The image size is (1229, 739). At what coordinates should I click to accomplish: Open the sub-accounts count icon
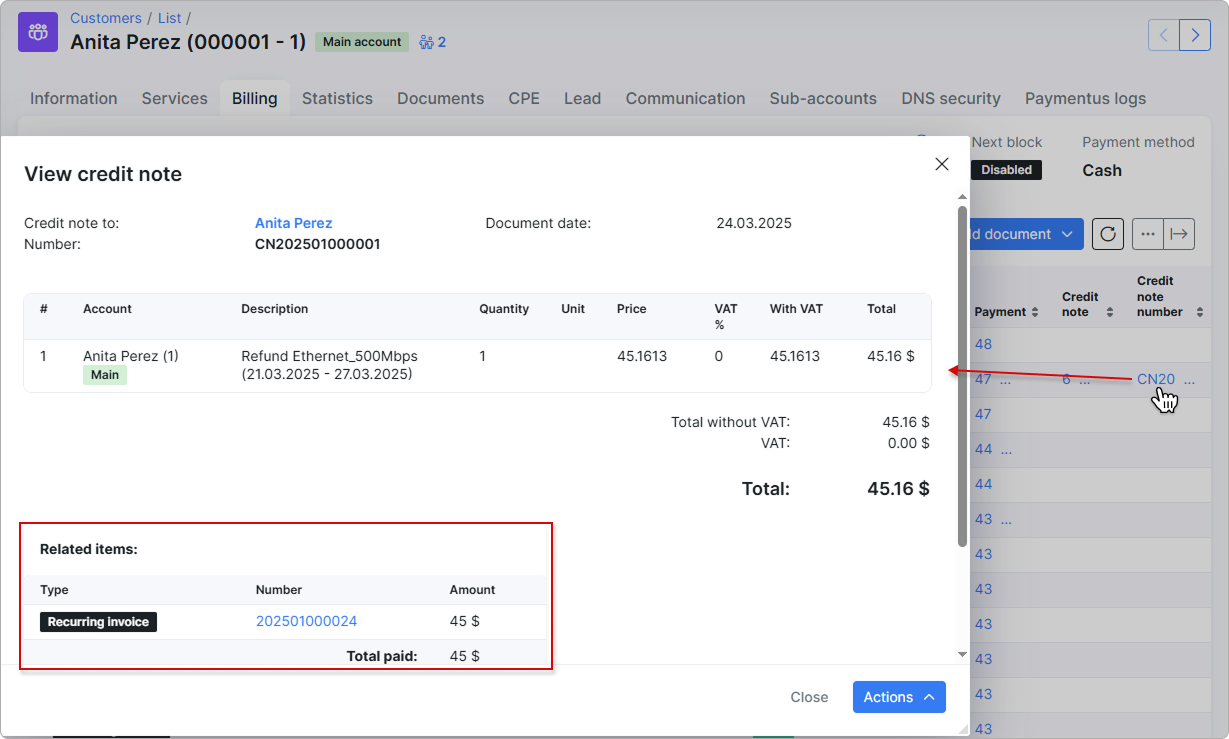point(433,42)
